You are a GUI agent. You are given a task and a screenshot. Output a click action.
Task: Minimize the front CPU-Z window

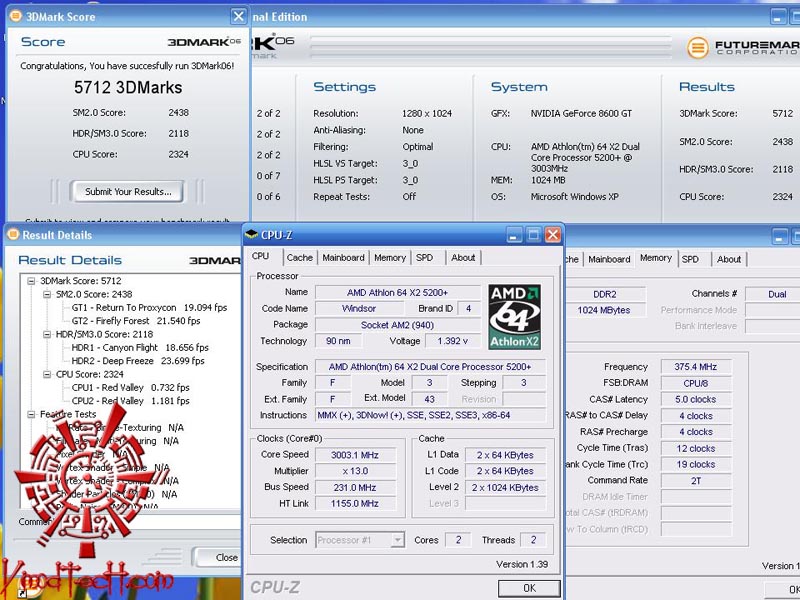(x=514, y=235)
